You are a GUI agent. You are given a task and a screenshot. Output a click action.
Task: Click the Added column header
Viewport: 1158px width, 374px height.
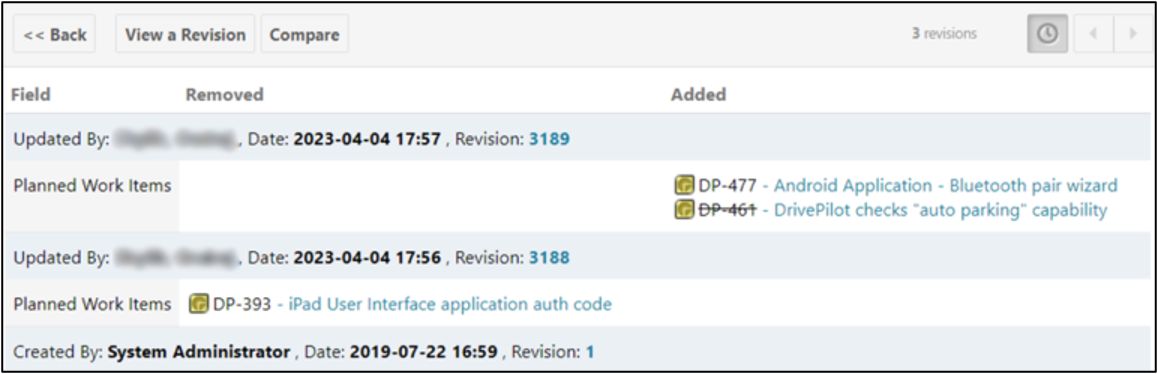[698, 95]
